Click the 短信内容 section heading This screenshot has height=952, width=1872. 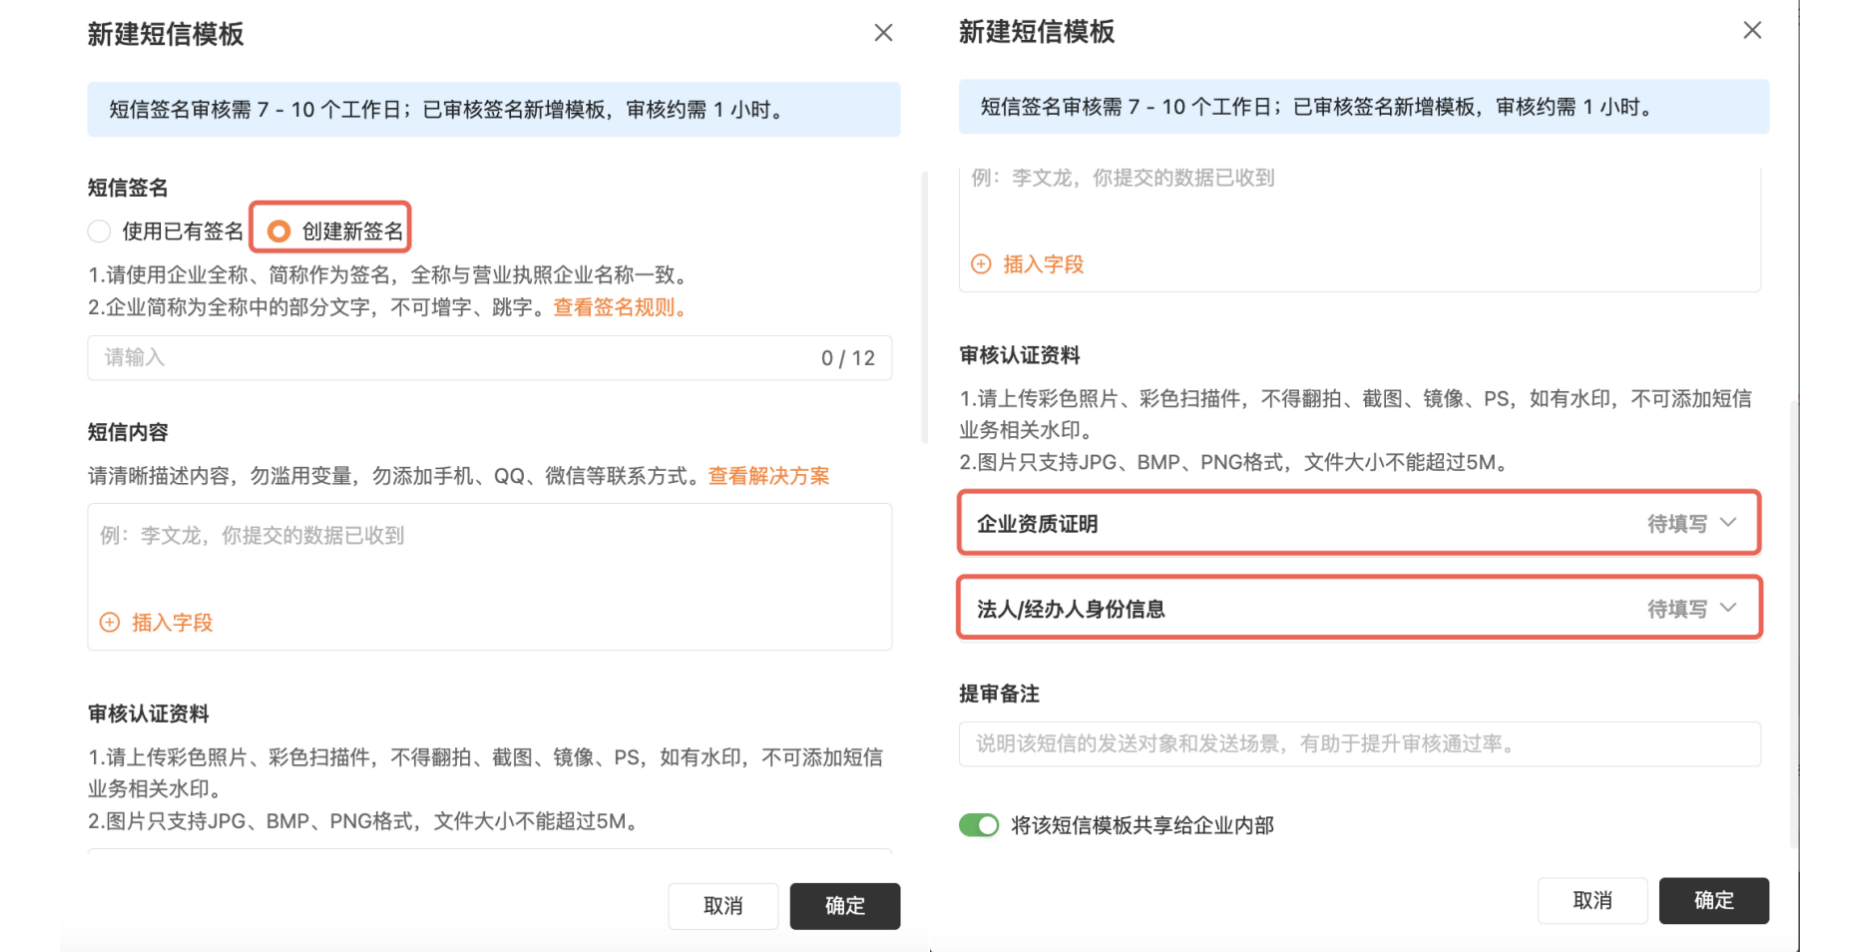pyautogui.click(x=128, y=432)
